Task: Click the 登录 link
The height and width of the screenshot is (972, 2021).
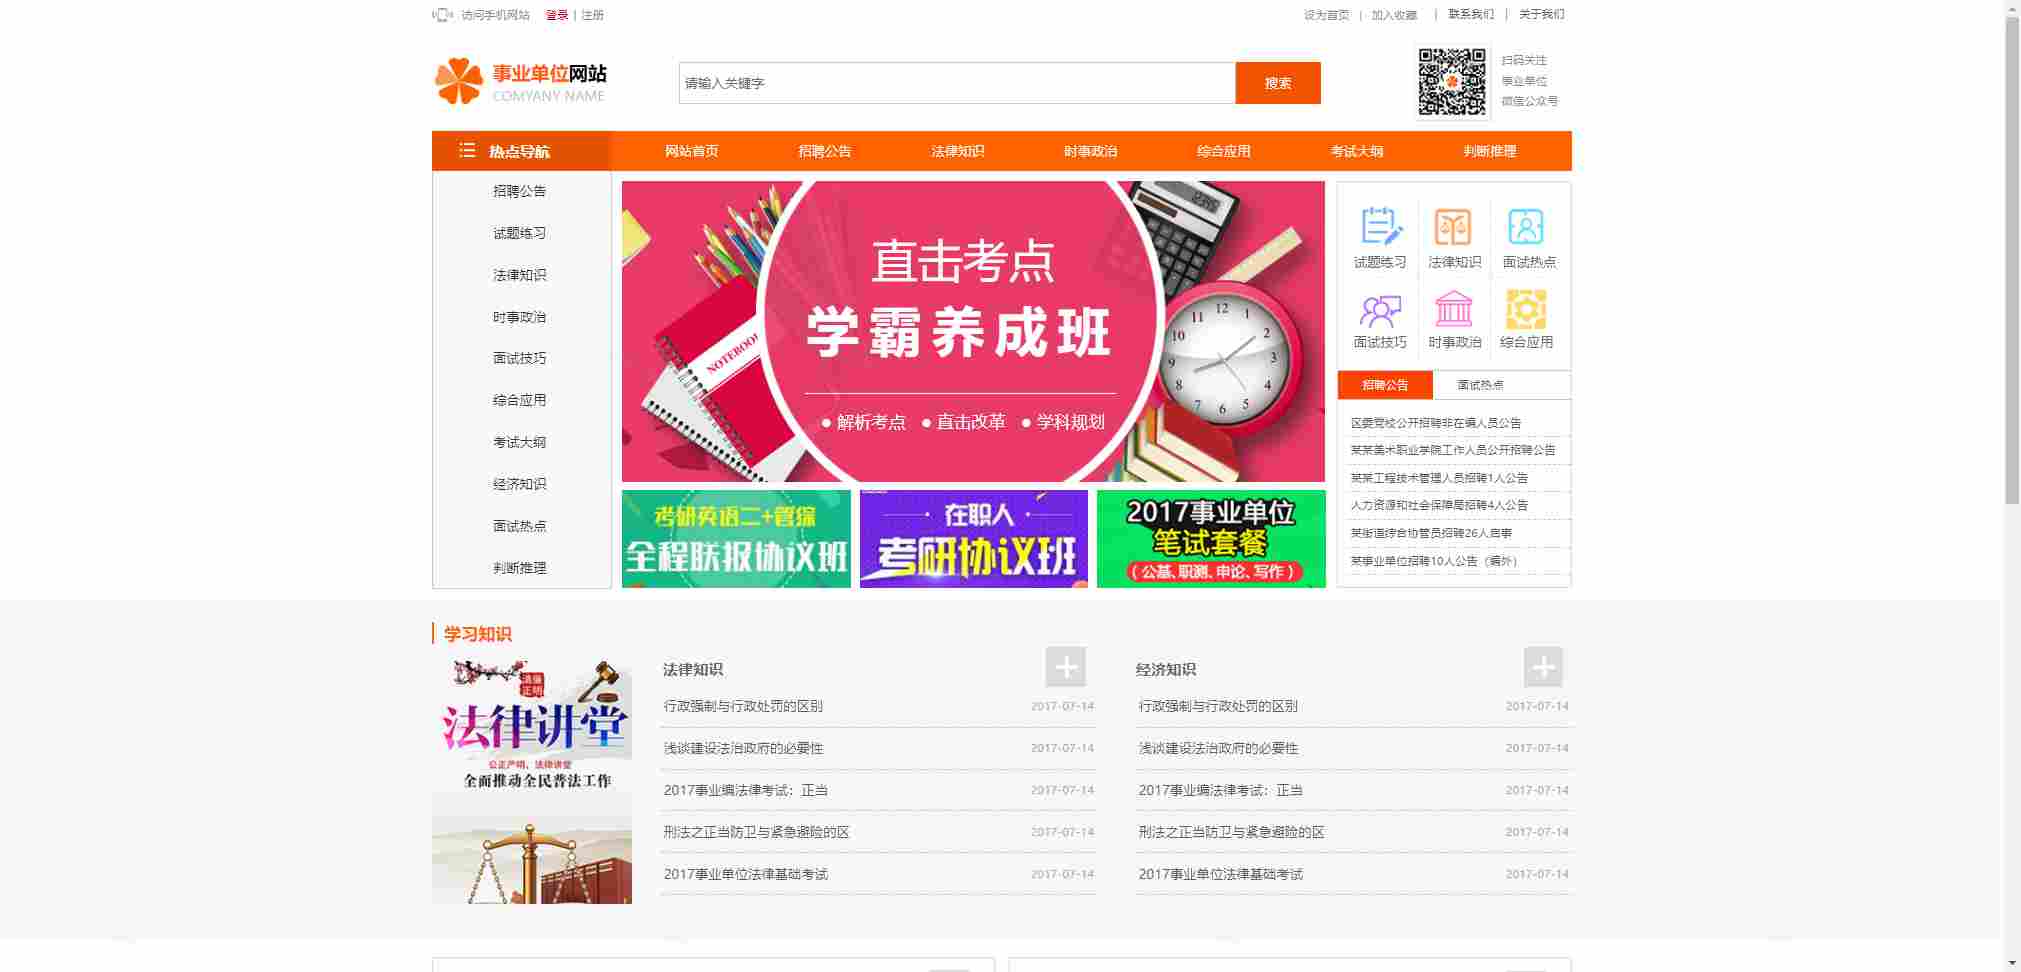Action: [557, 15]
